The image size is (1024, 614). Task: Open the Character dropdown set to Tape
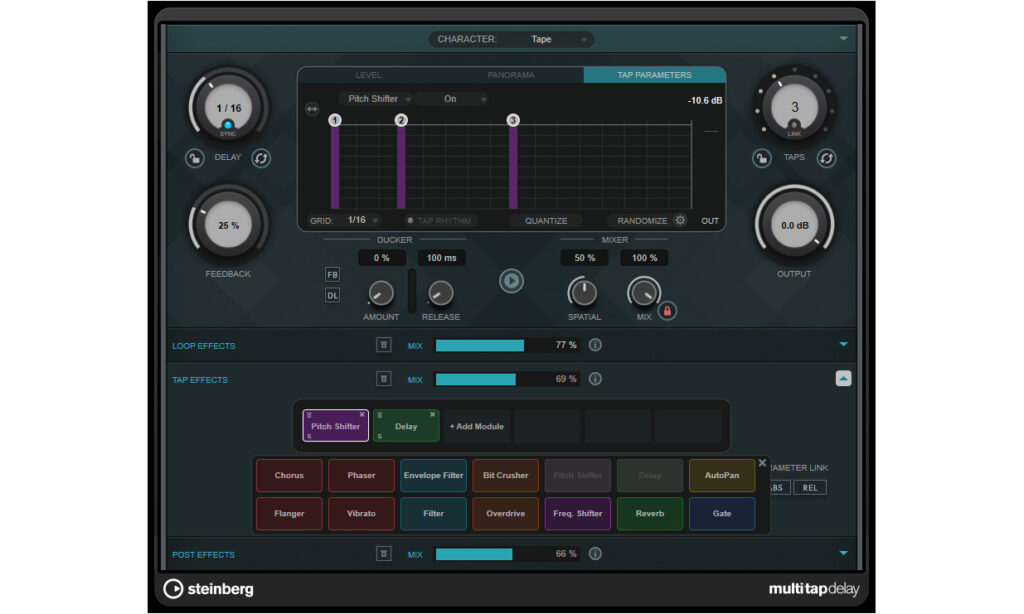coord(511,39)
